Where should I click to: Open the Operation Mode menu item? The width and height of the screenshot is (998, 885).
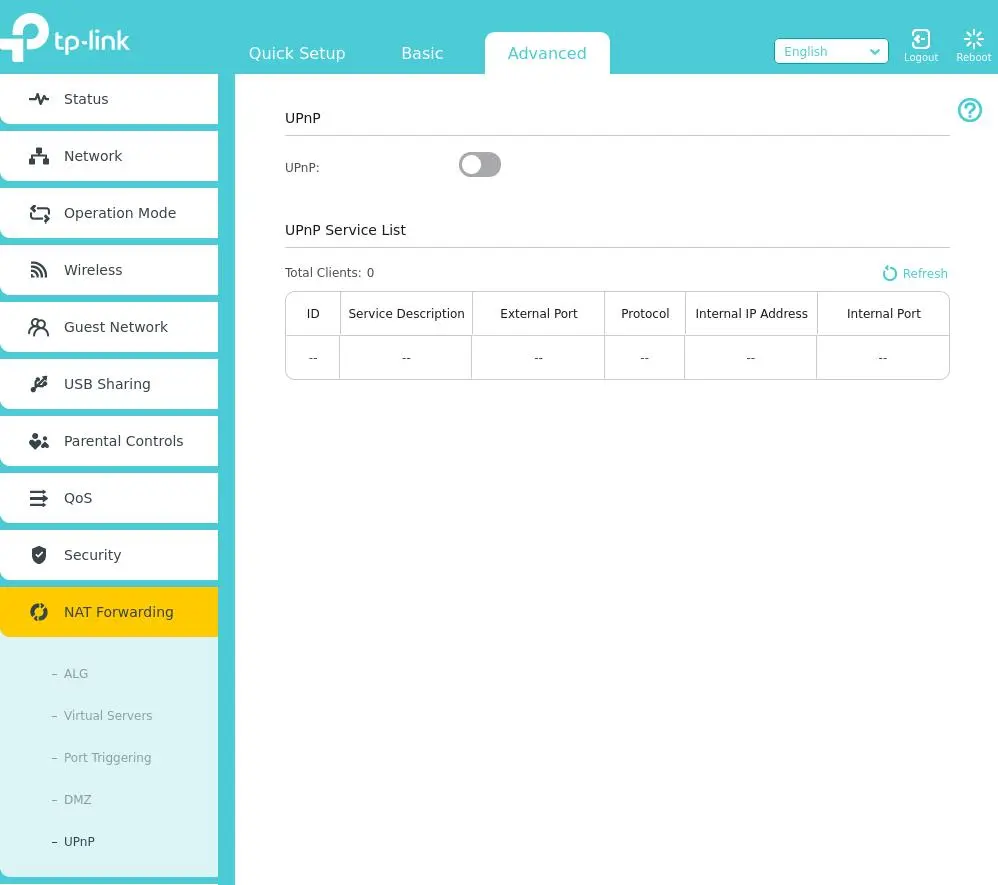click(x=109, y=213)
